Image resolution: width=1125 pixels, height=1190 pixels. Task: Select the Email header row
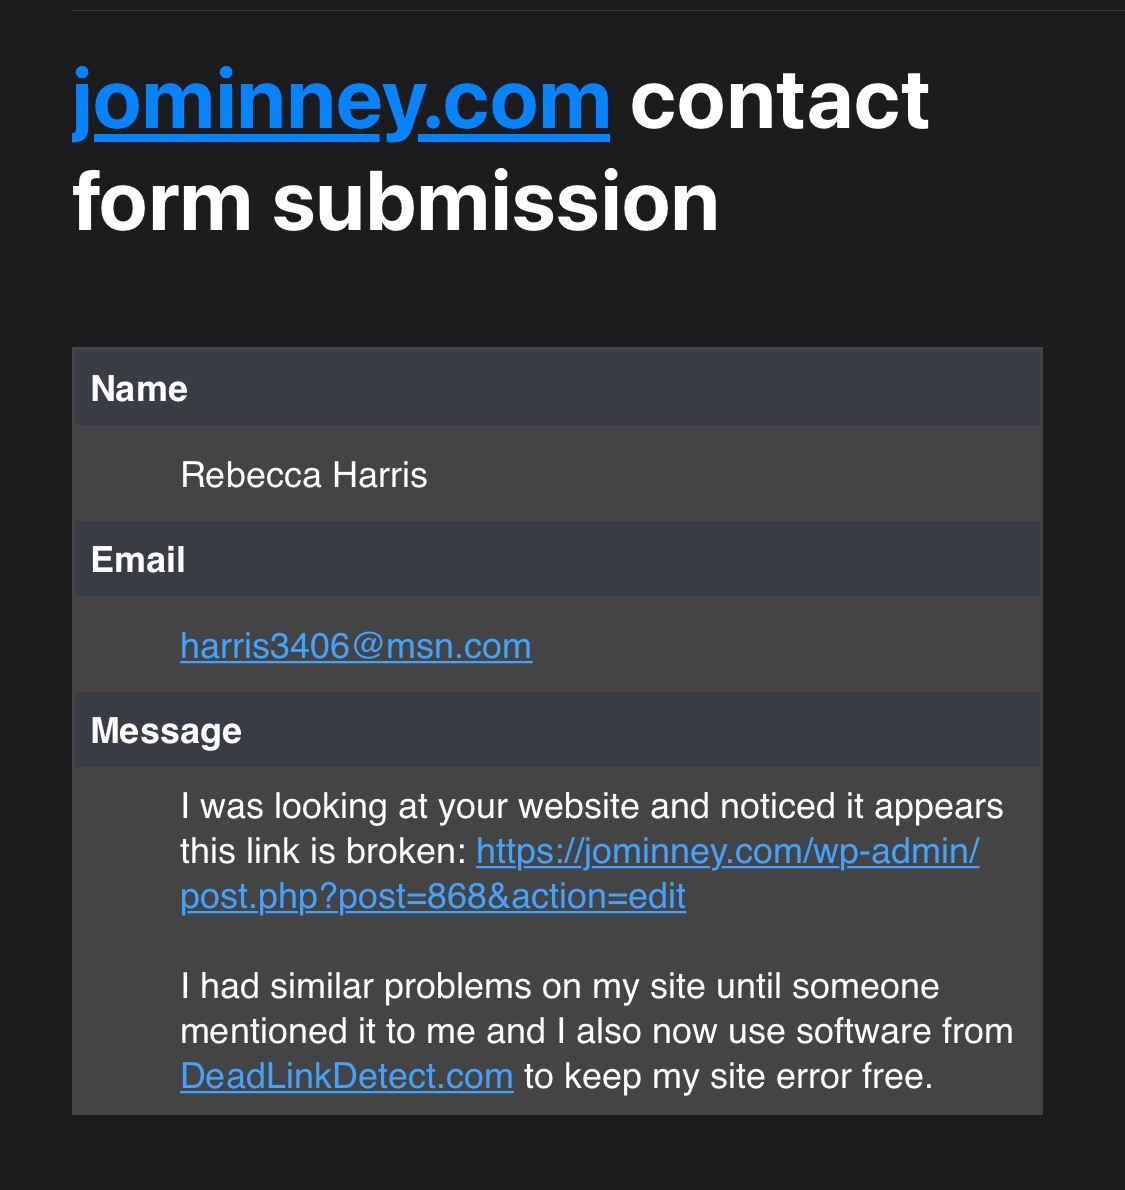(557, 559)
